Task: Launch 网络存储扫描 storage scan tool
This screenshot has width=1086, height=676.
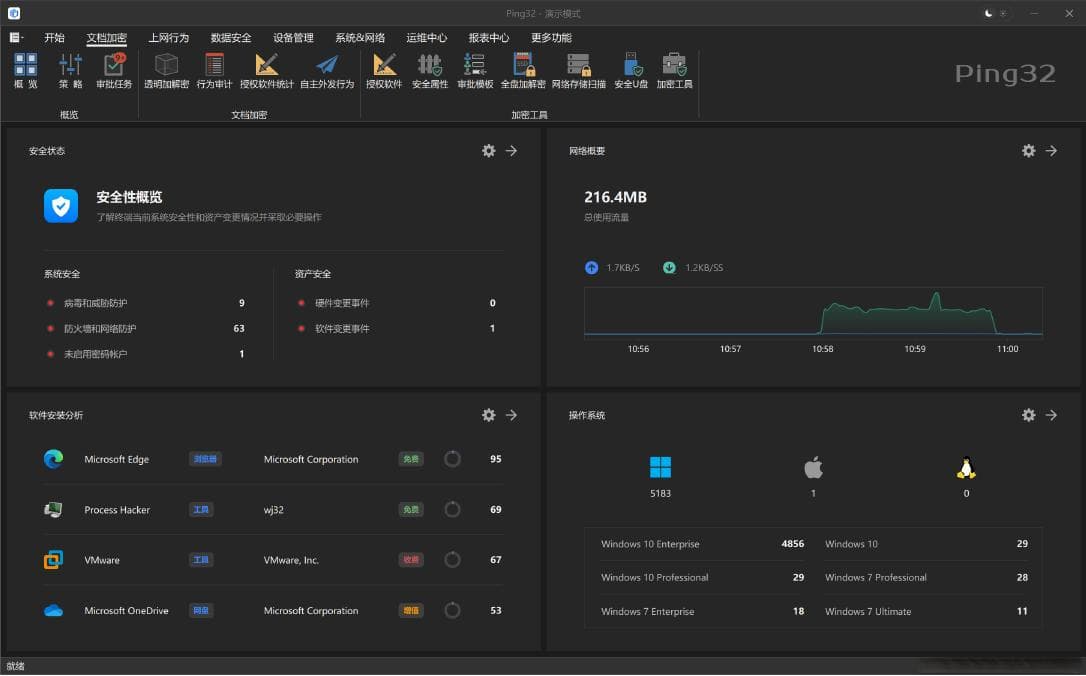Action: (578, 71)
